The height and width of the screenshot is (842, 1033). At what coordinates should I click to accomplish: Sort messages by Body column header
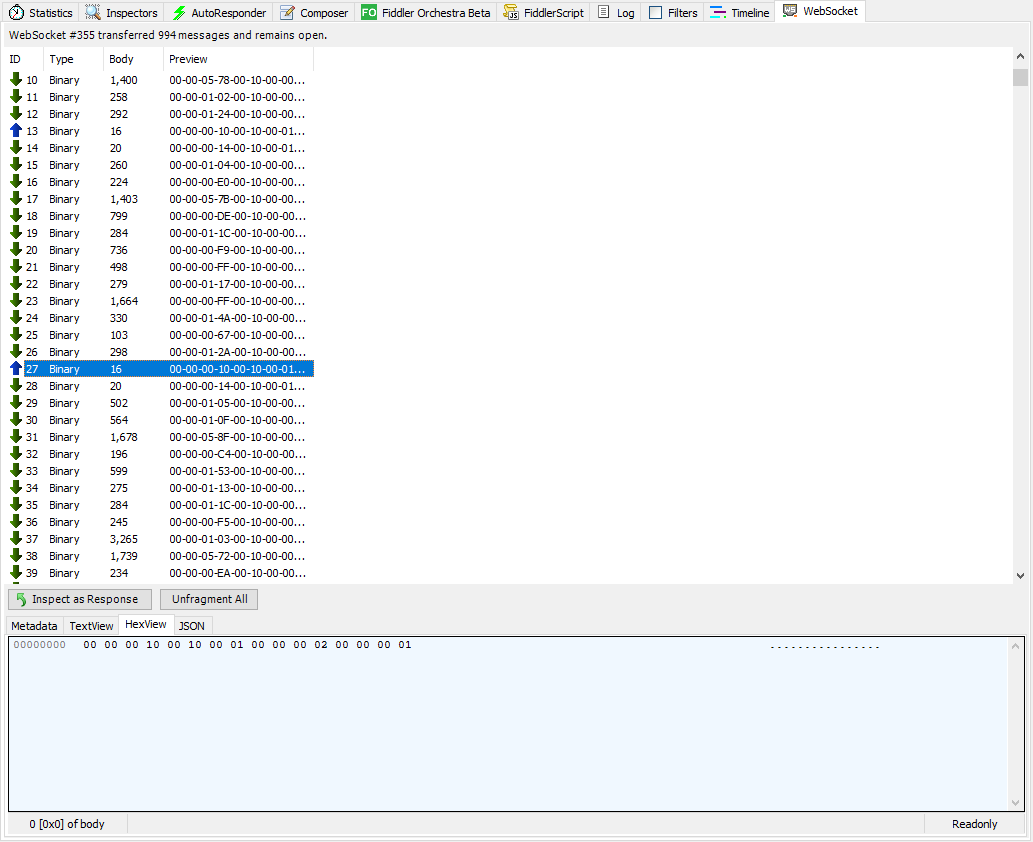click(x=121, y=59)
